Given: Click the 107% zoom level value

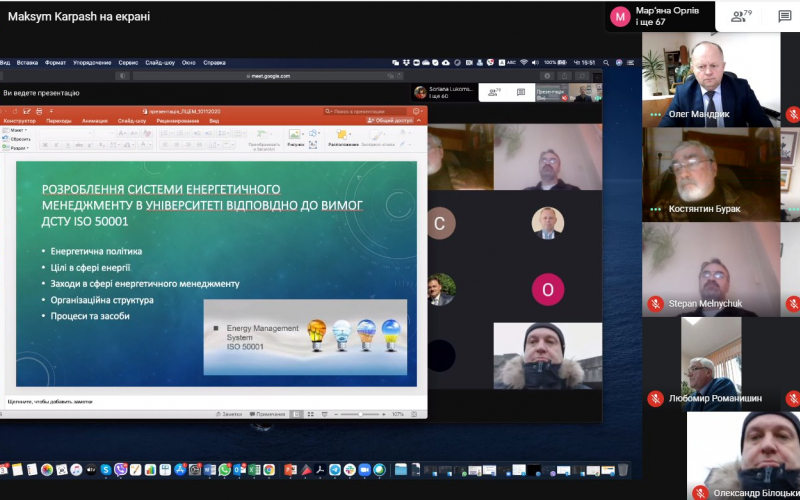Looking at the screenshot, I should point(397,414).
